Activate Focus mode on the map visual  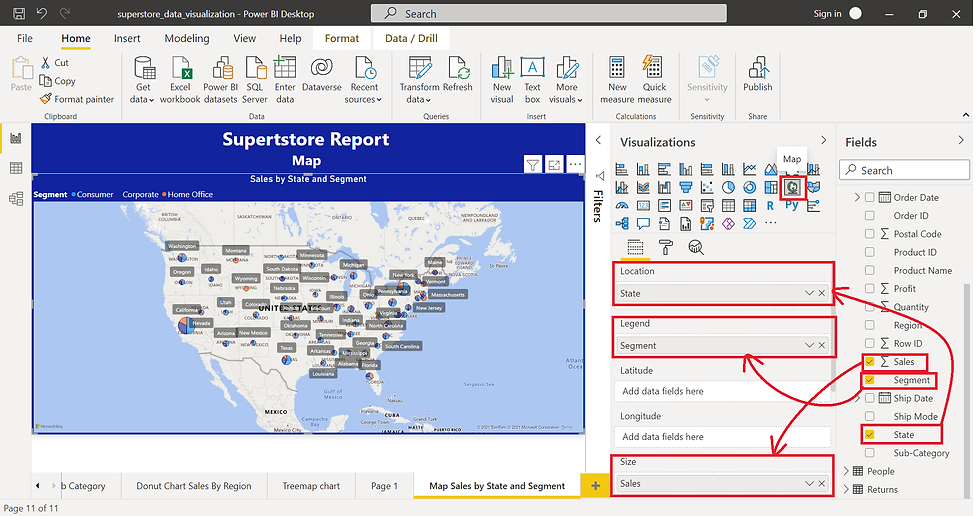[x=554, y=165]
